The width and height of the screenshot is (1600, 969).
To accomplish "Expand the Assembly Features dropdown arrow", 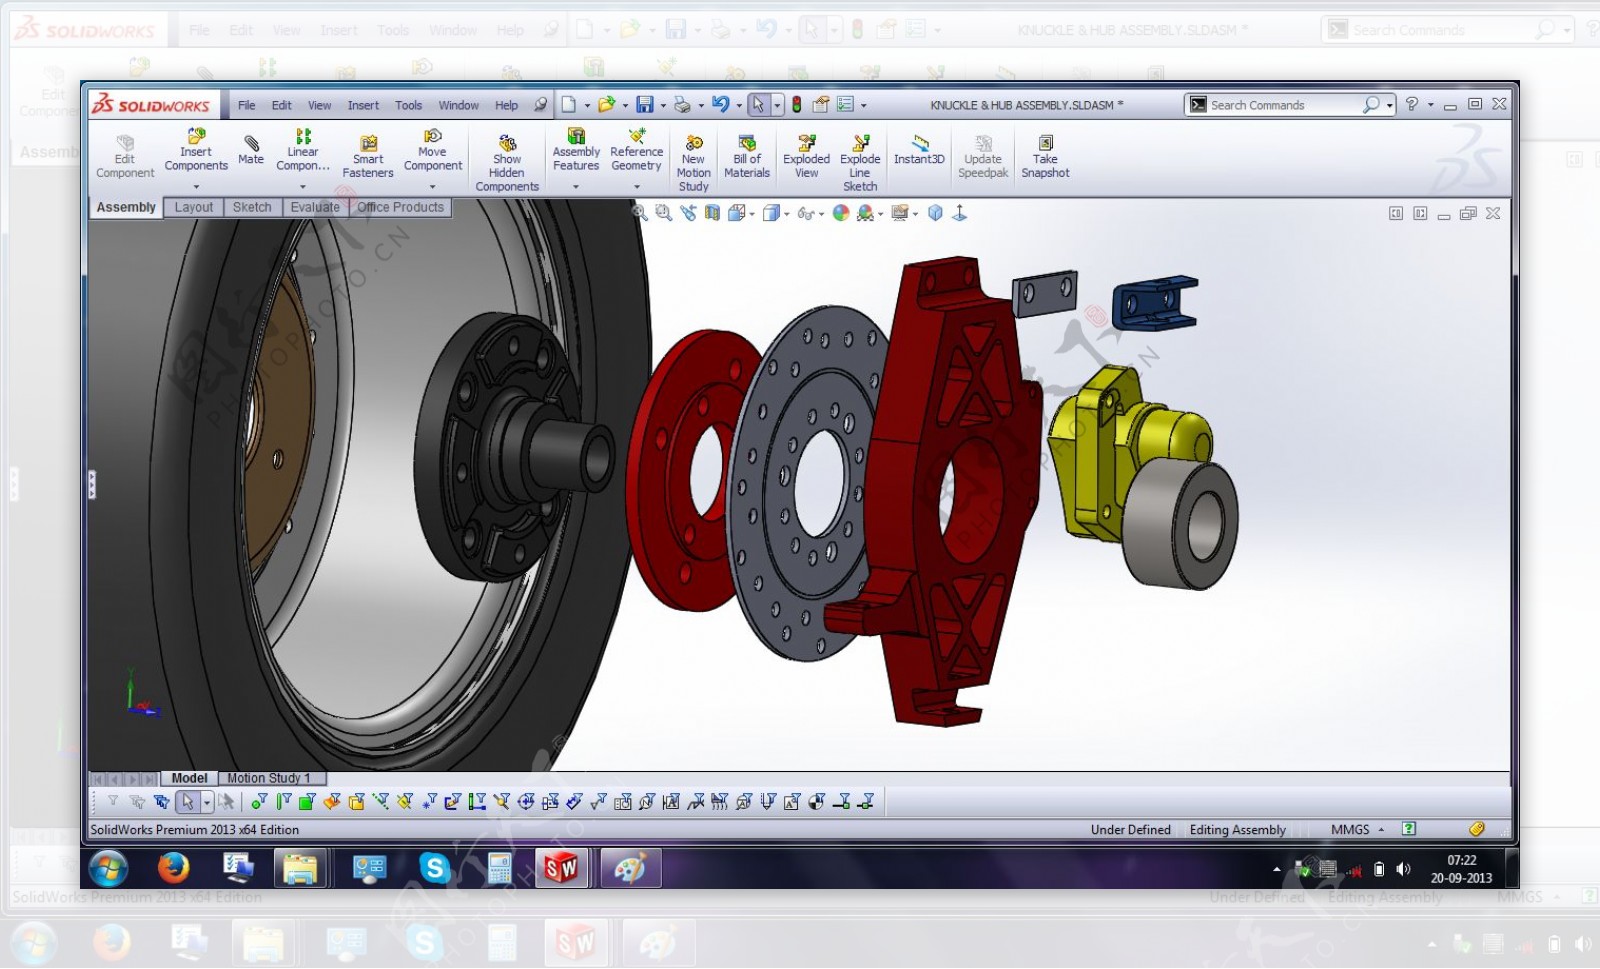I will click(x=576, y=186).
